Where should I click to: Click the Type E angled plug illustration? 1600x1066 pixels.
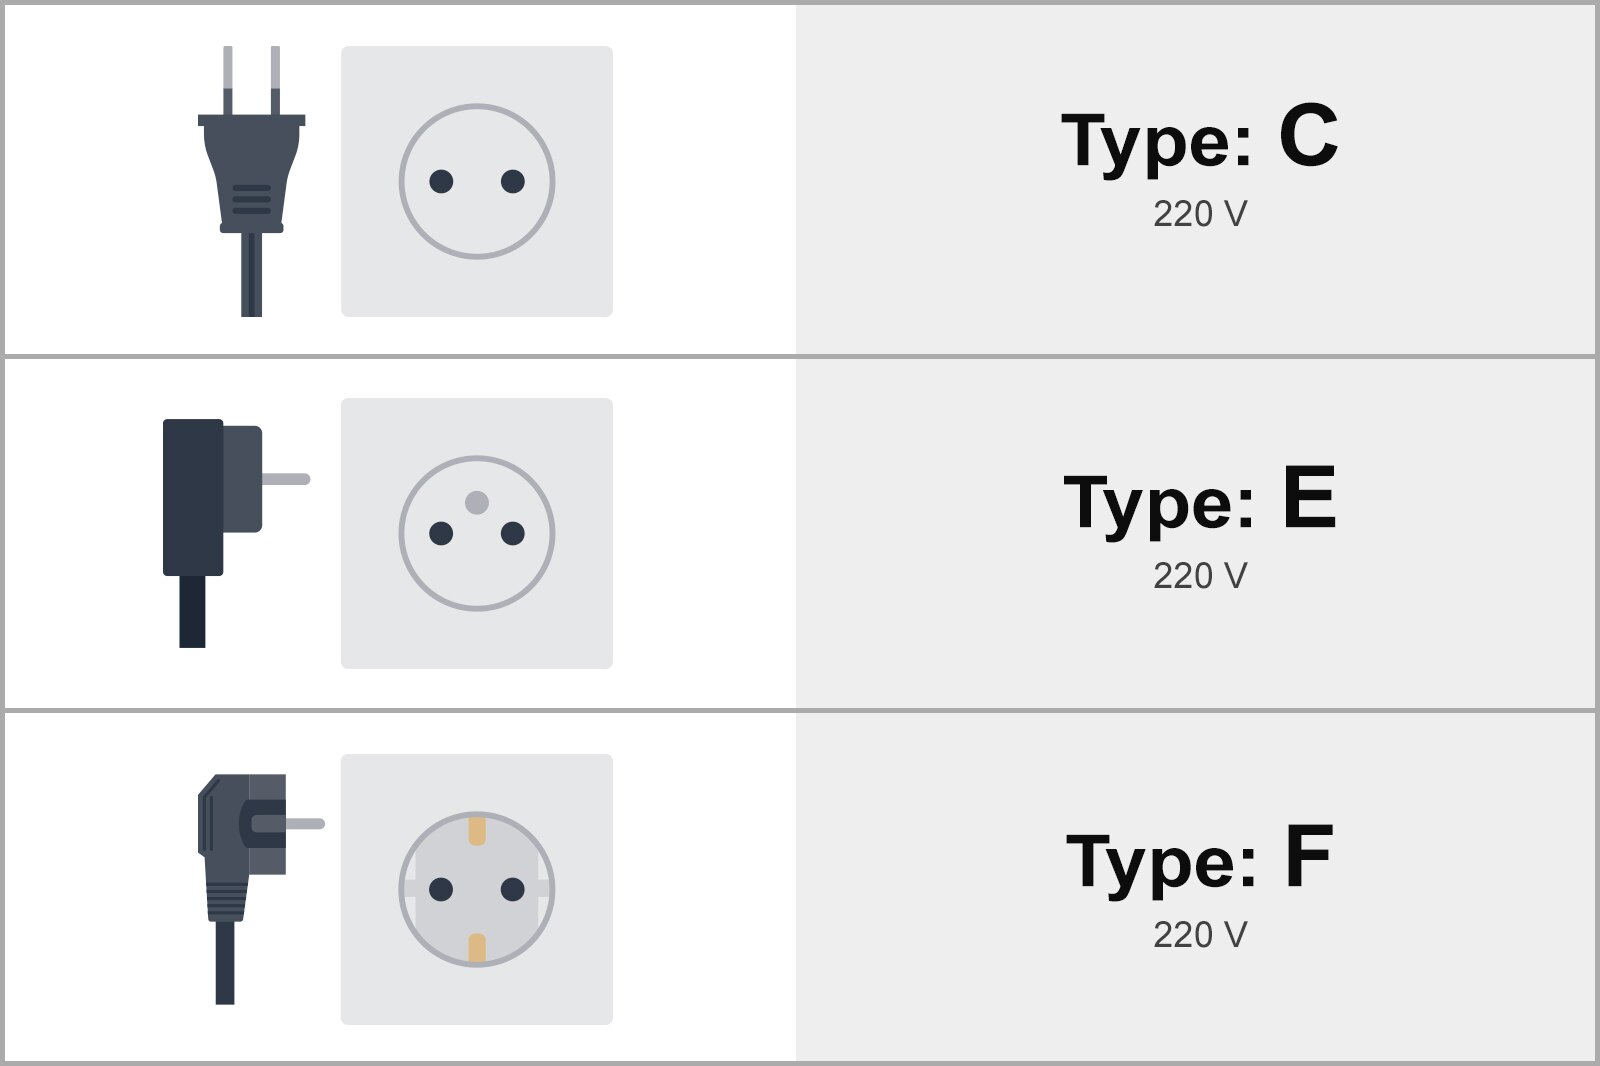pos(236,533)
